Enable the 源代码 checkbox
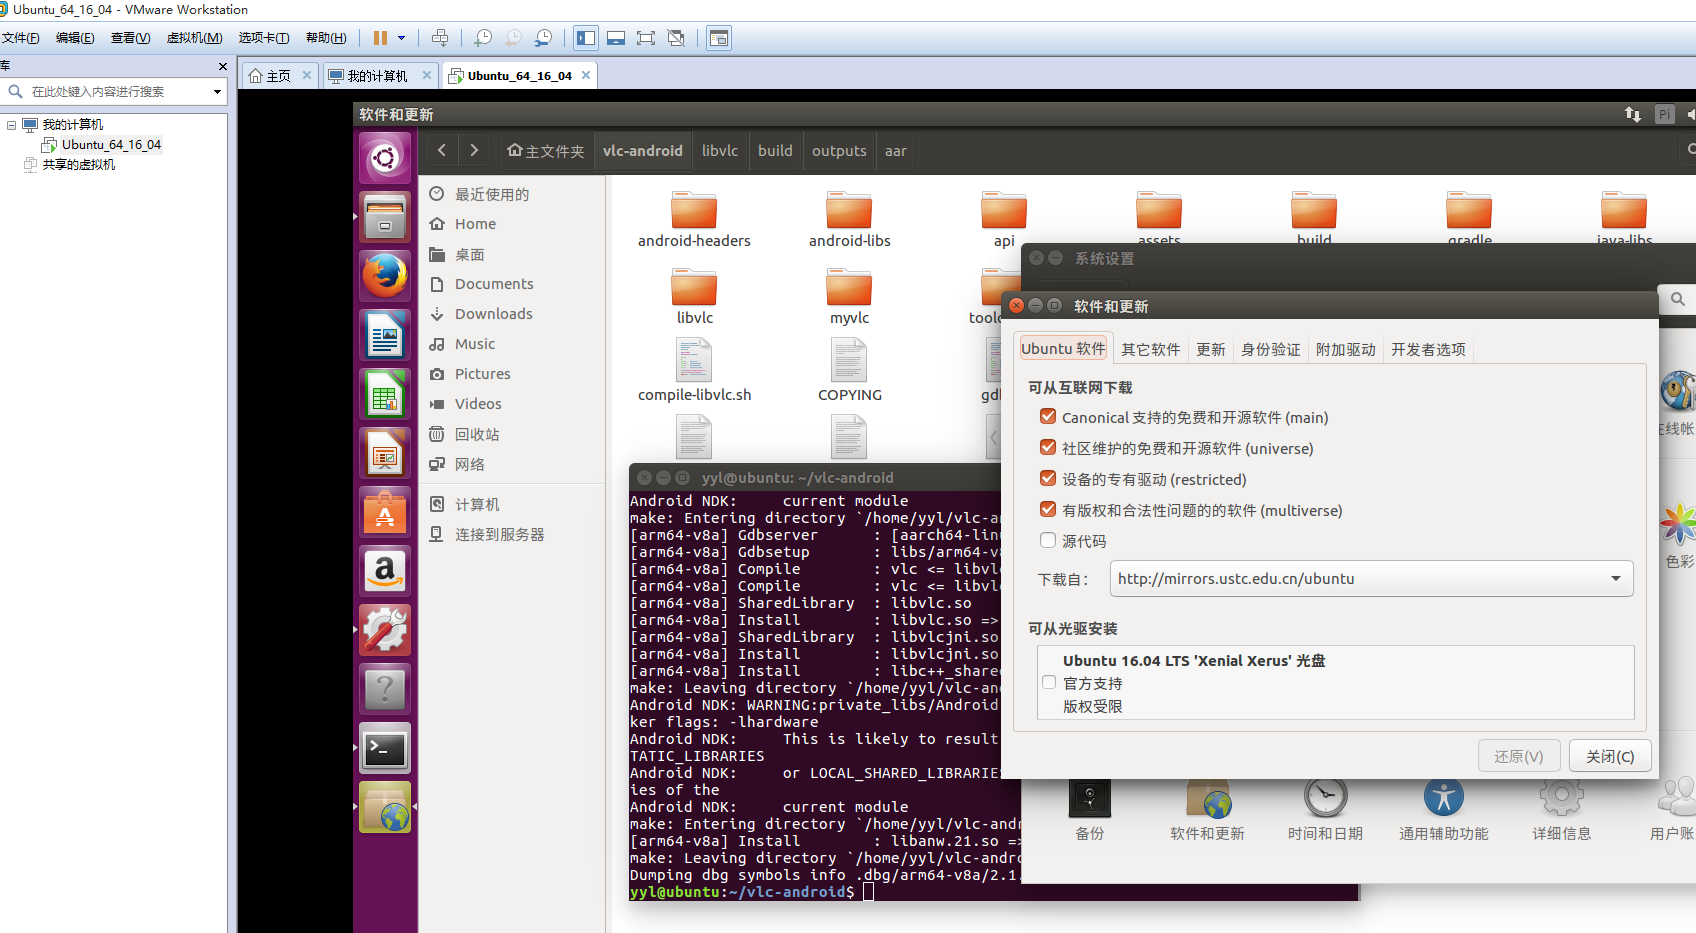The image size is (1696, 933). click(1048, 540)
